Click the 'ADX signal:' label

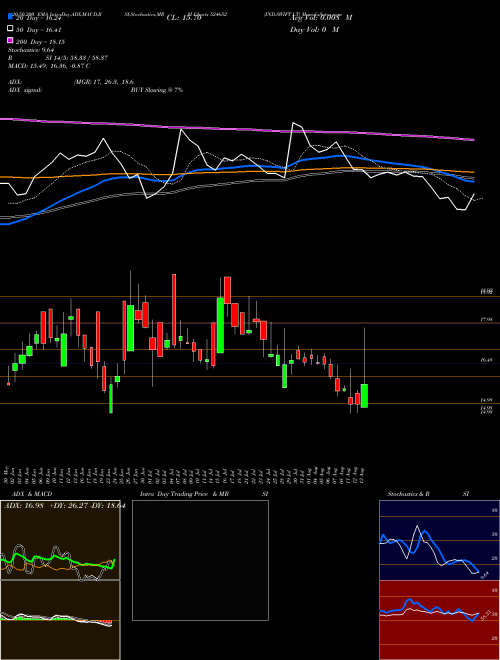pyautogui.click(x=25, y=90)
